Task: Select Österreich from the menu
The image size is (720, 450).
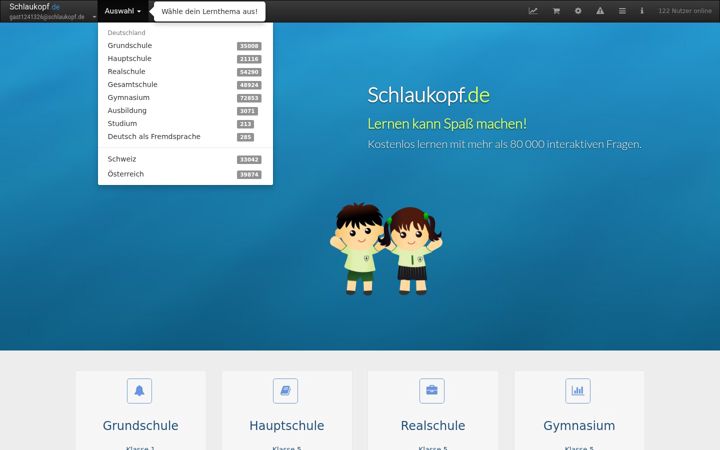Action: [185, 174]
